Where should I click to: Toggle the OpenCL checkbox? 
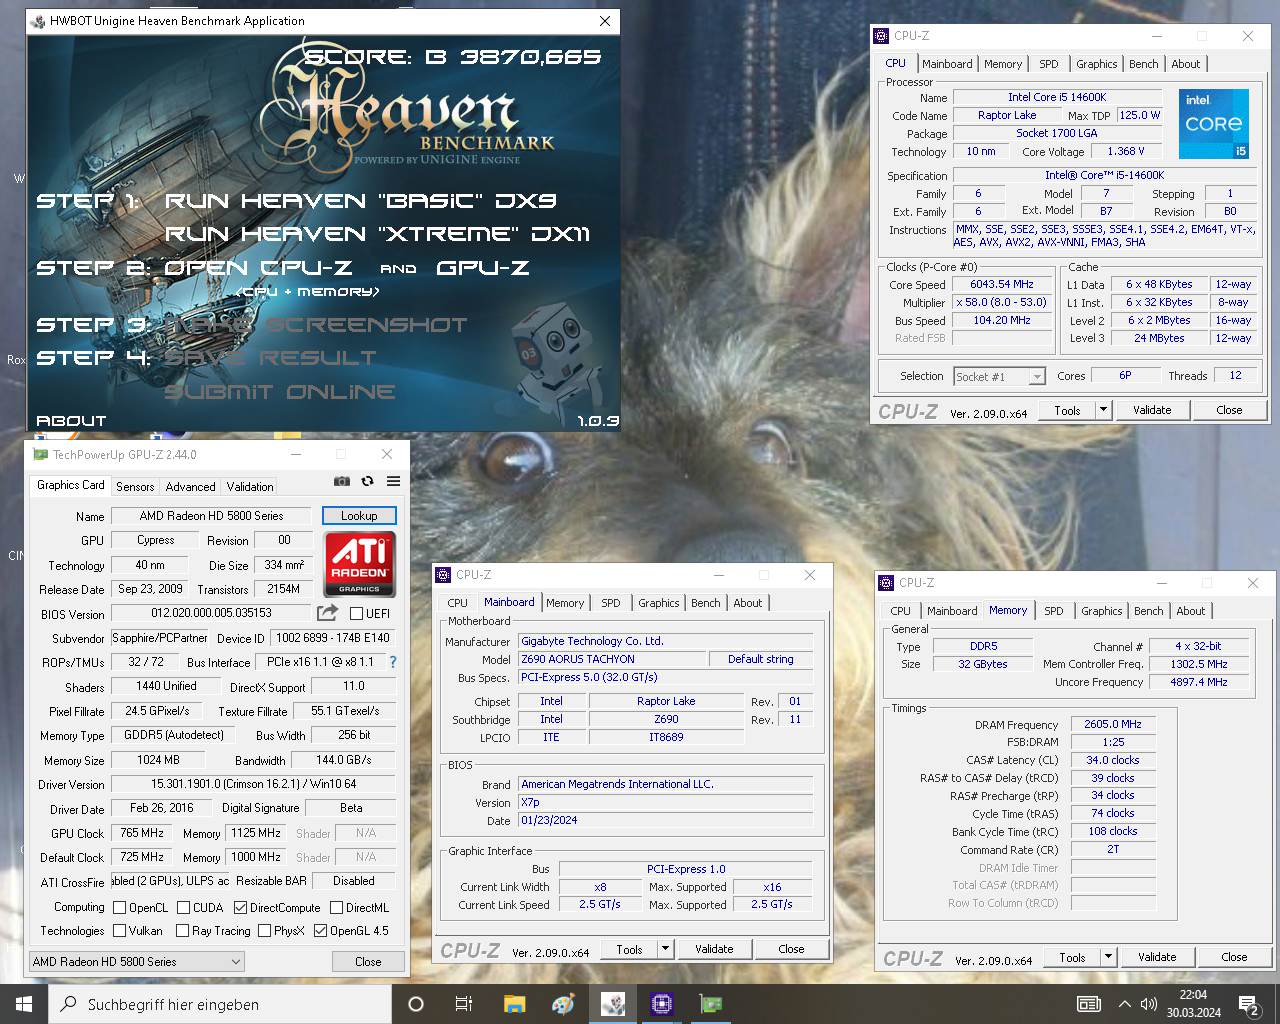tap(120, 908)
